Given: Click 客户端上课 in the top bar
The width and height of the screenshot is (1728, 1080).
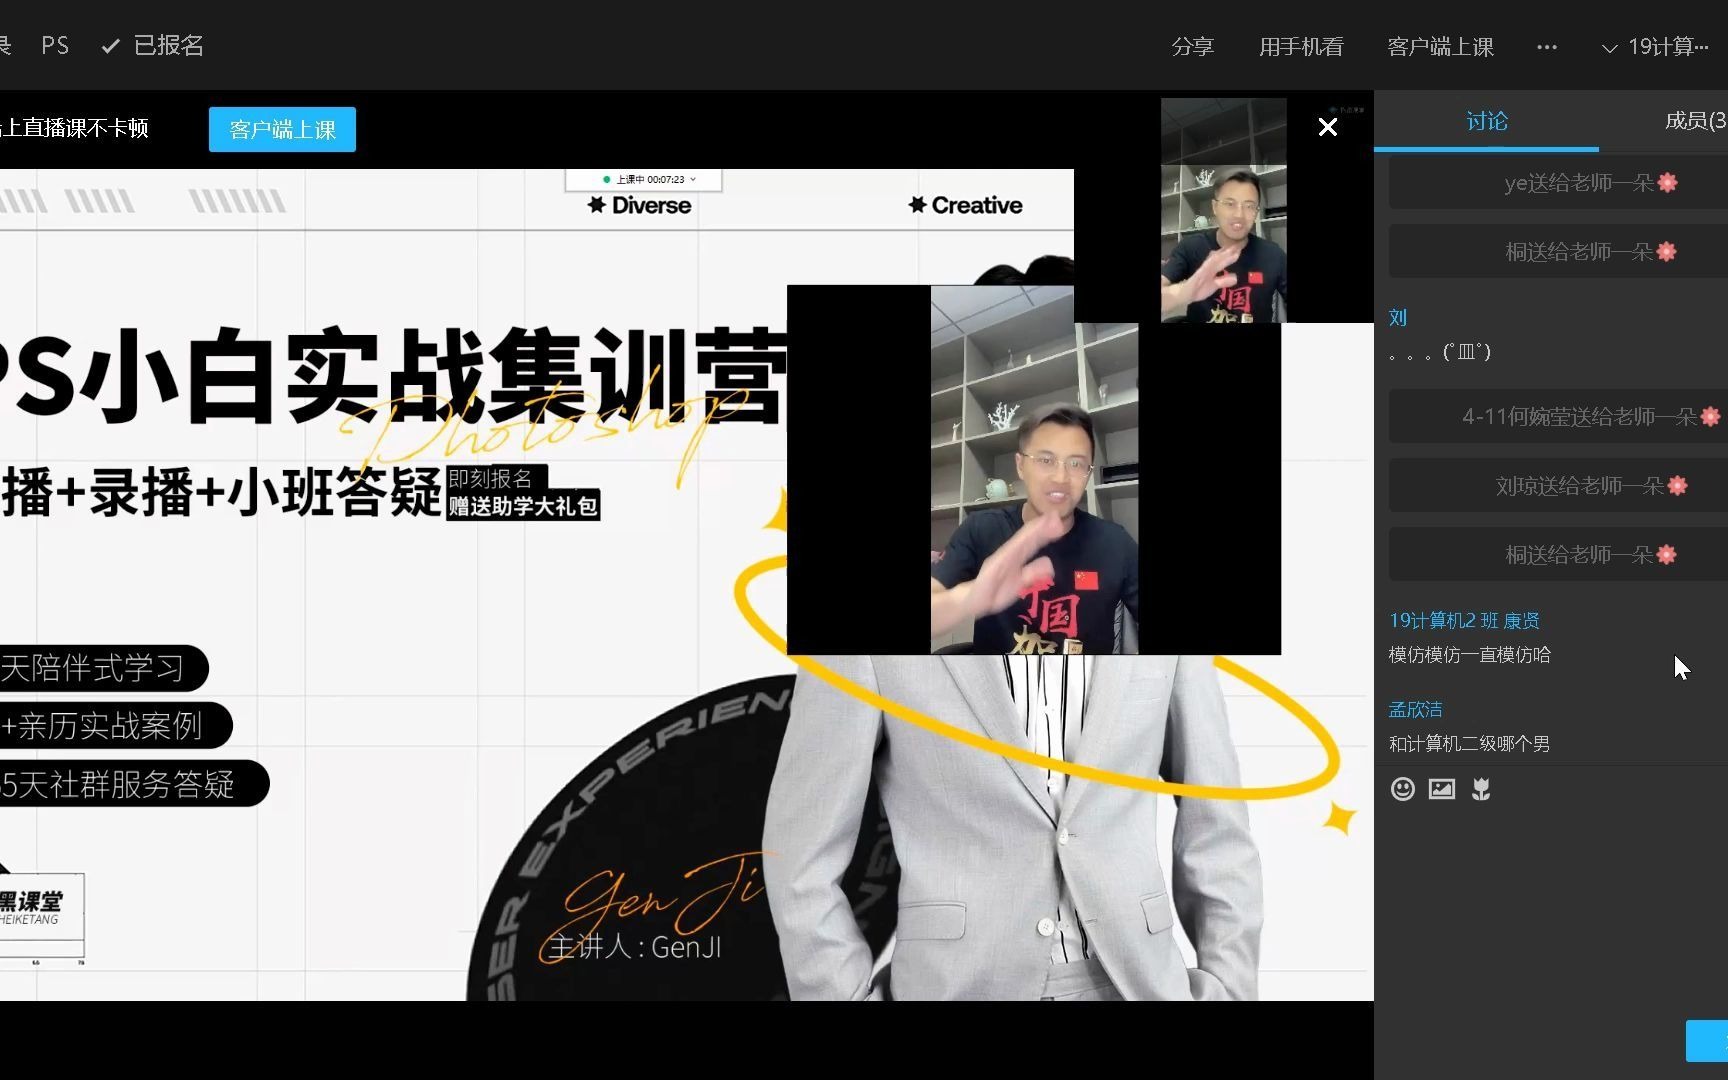Looking at the screenshot, I should [1440, 47].
